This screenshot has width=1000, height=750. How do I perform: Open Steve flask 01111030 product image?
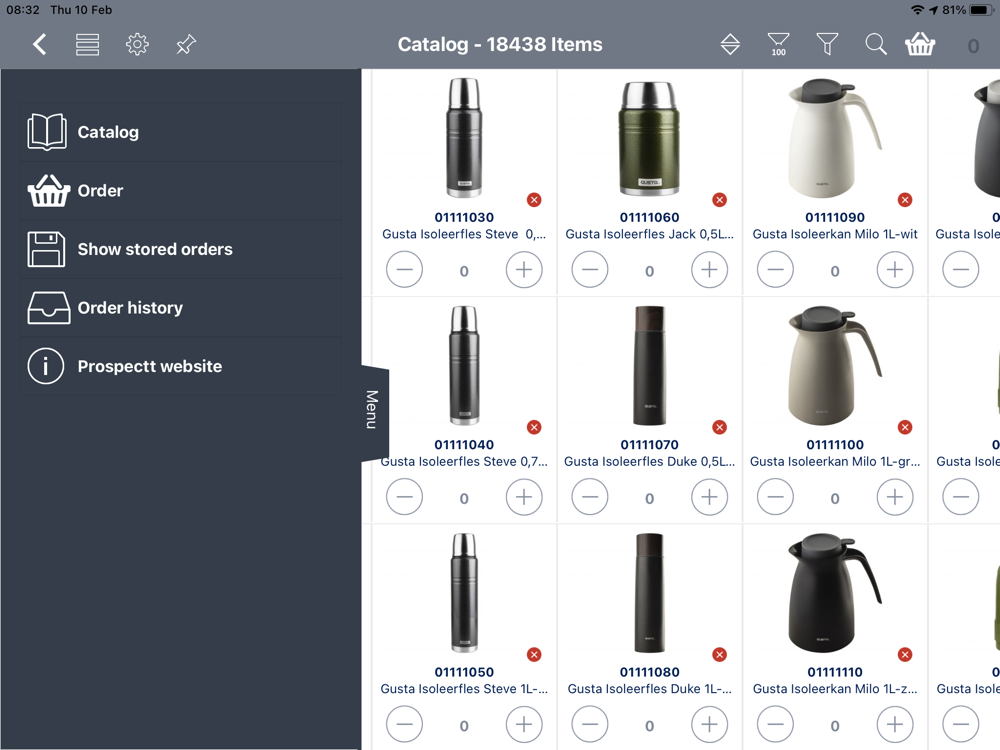pyautogui.click(x=464, y=138)
